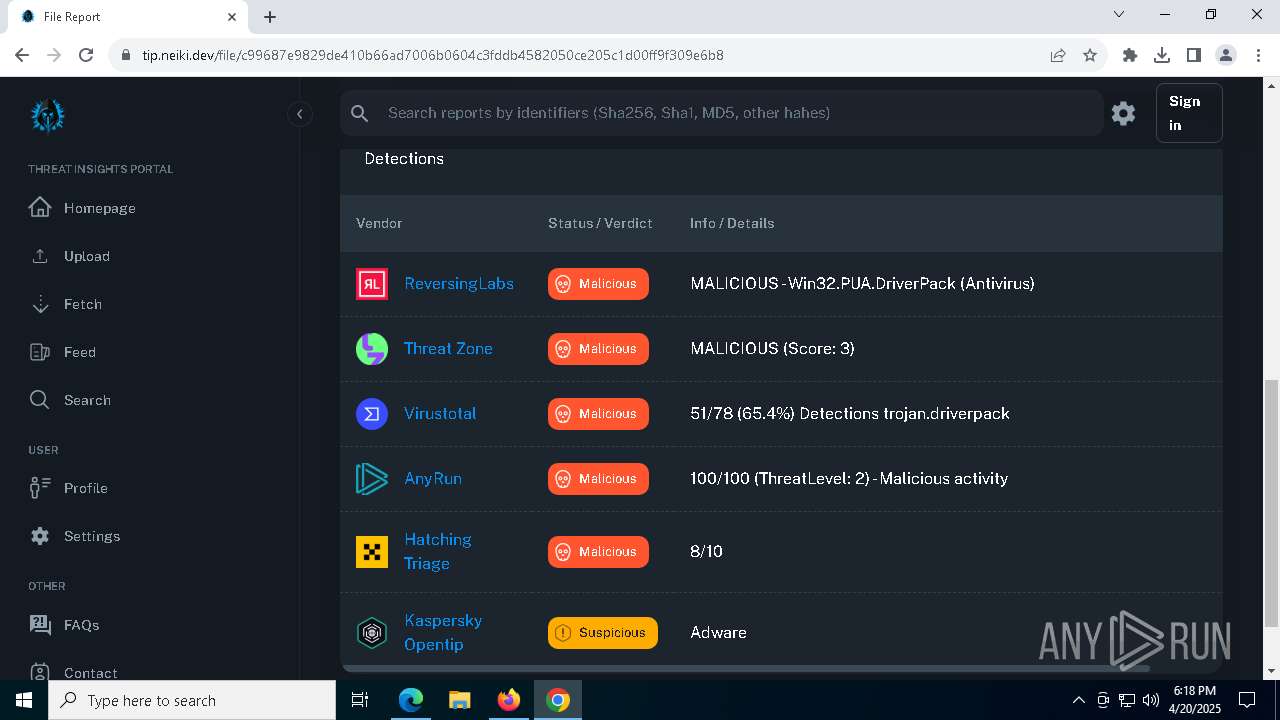Select the text '51/78 (65.4%) Detections trojan.driverpack'
The width and height of the screenshot is (1280, 720).
pos(850,413)
